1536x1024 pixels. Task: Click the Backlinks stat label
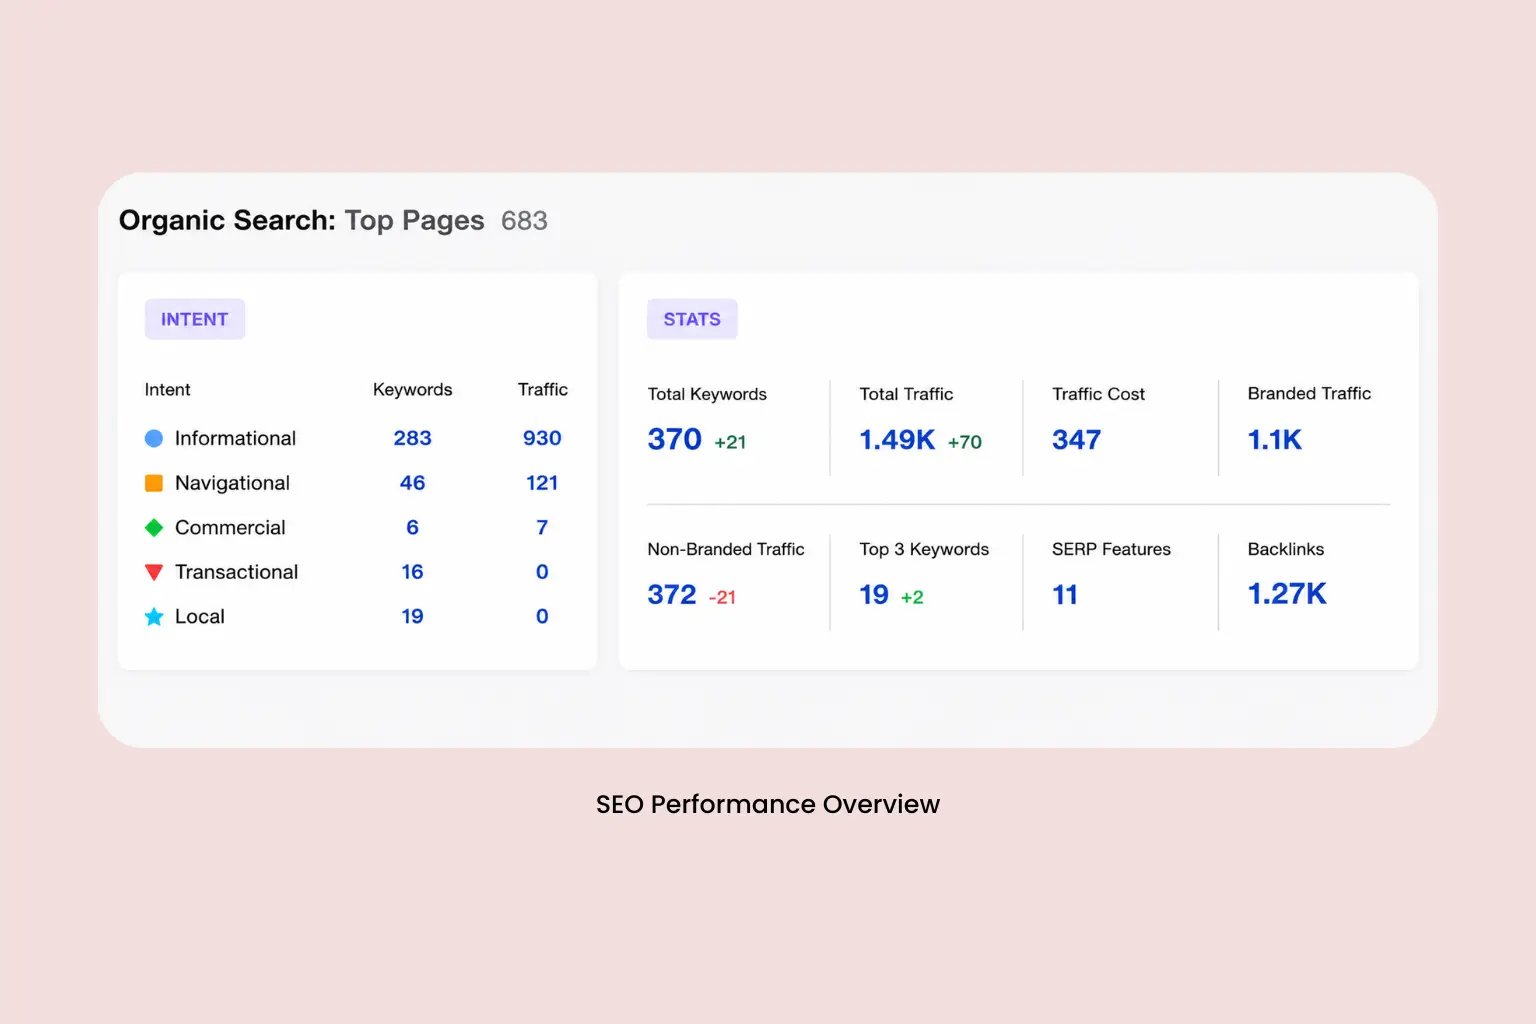1286,549
